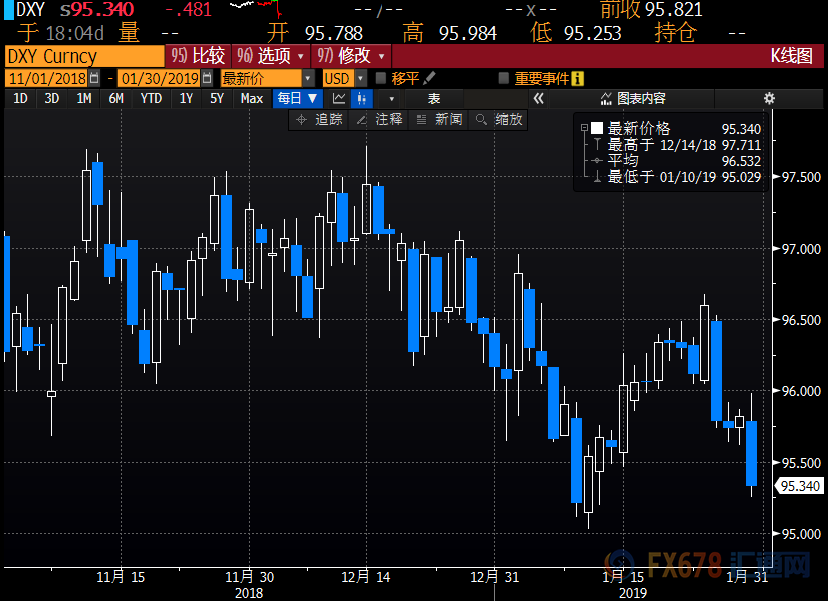Click 重要事件 info icon

(578, 78)
